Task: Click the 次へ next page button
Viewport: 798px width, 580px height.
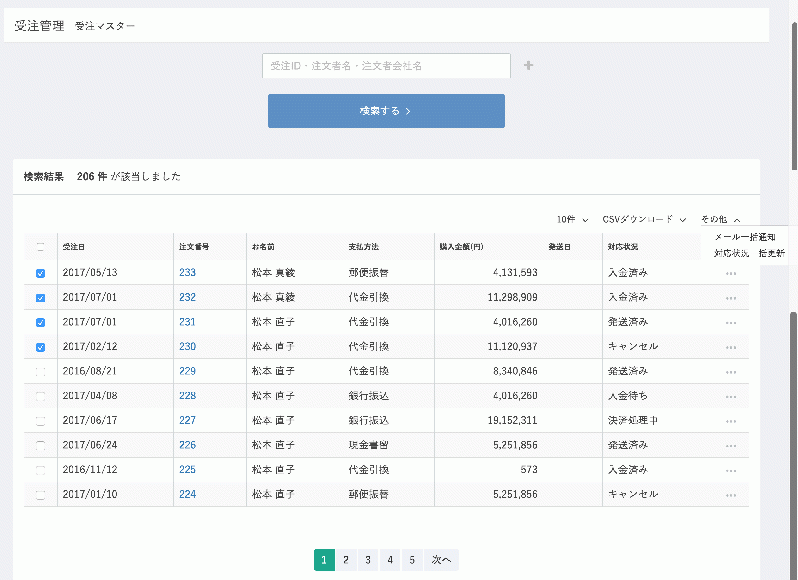Action: pos(441,560)
